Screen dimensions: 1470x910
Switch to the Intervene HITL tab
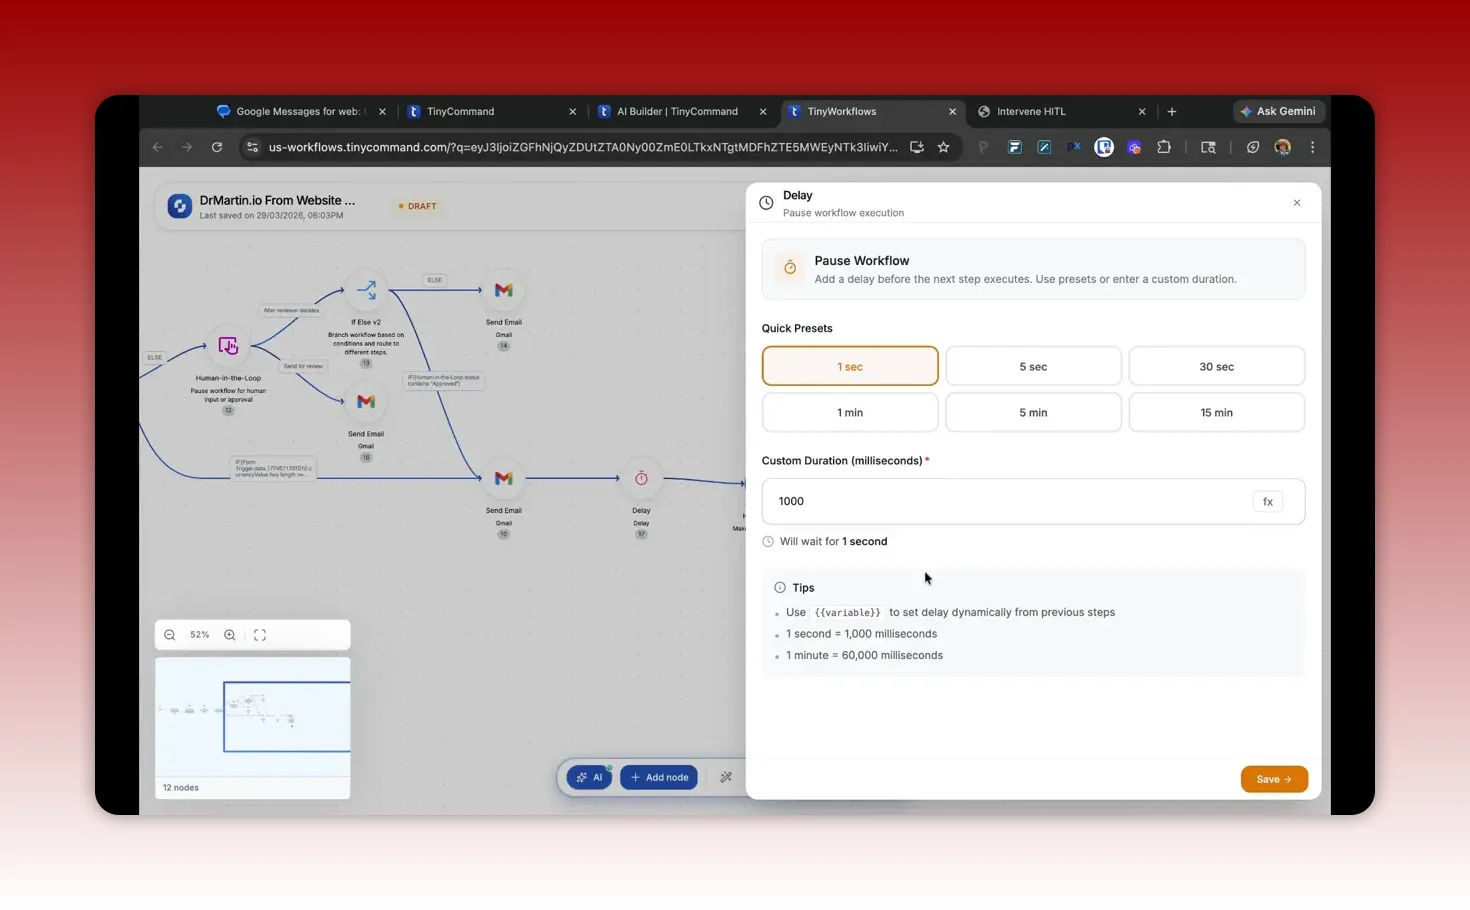1061,112
